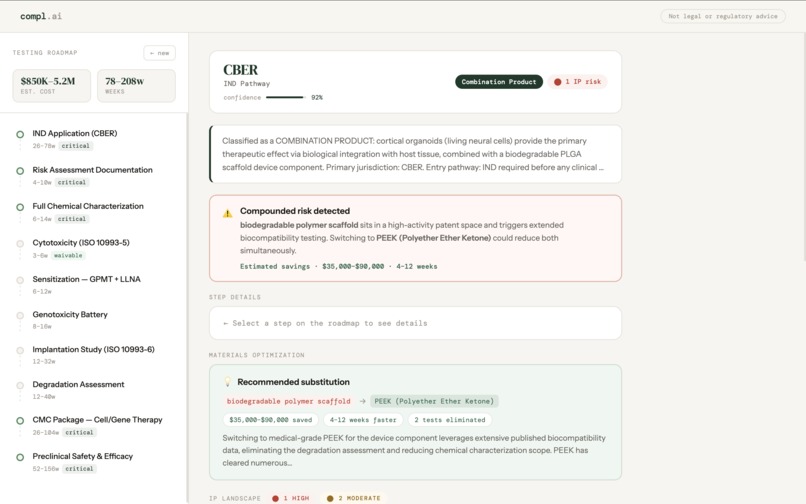The height and width of the screenshot is (504, 806).
Task: Click the status circle beside Risk Assessment Documentation
Action: click(x=20, y=171)
